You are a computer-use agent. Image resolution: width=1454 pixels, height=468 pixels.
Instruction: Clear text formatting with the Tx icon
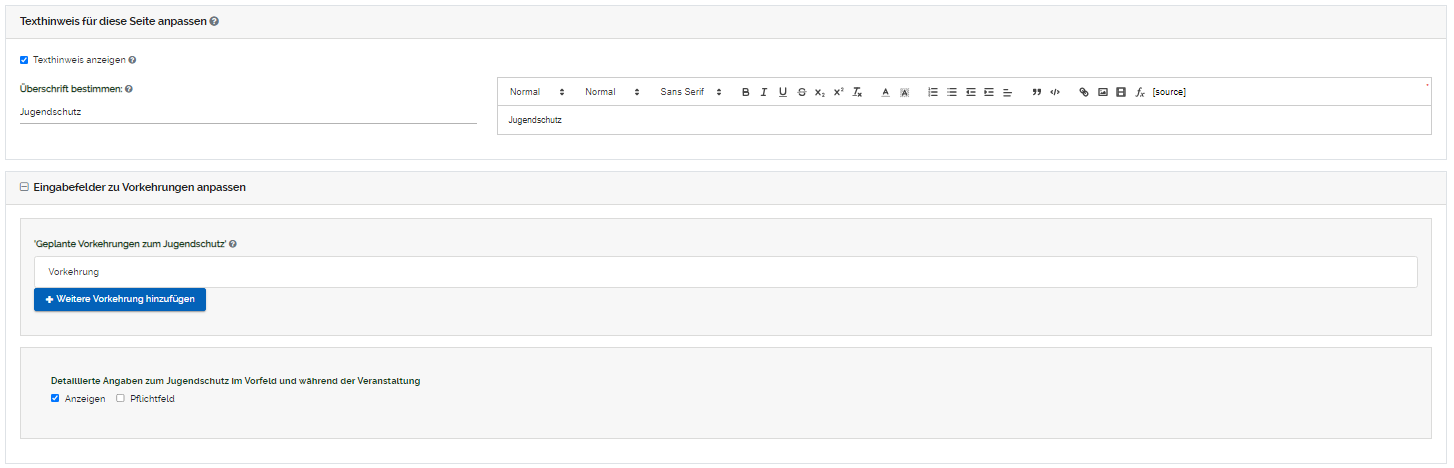pos(857,92)
